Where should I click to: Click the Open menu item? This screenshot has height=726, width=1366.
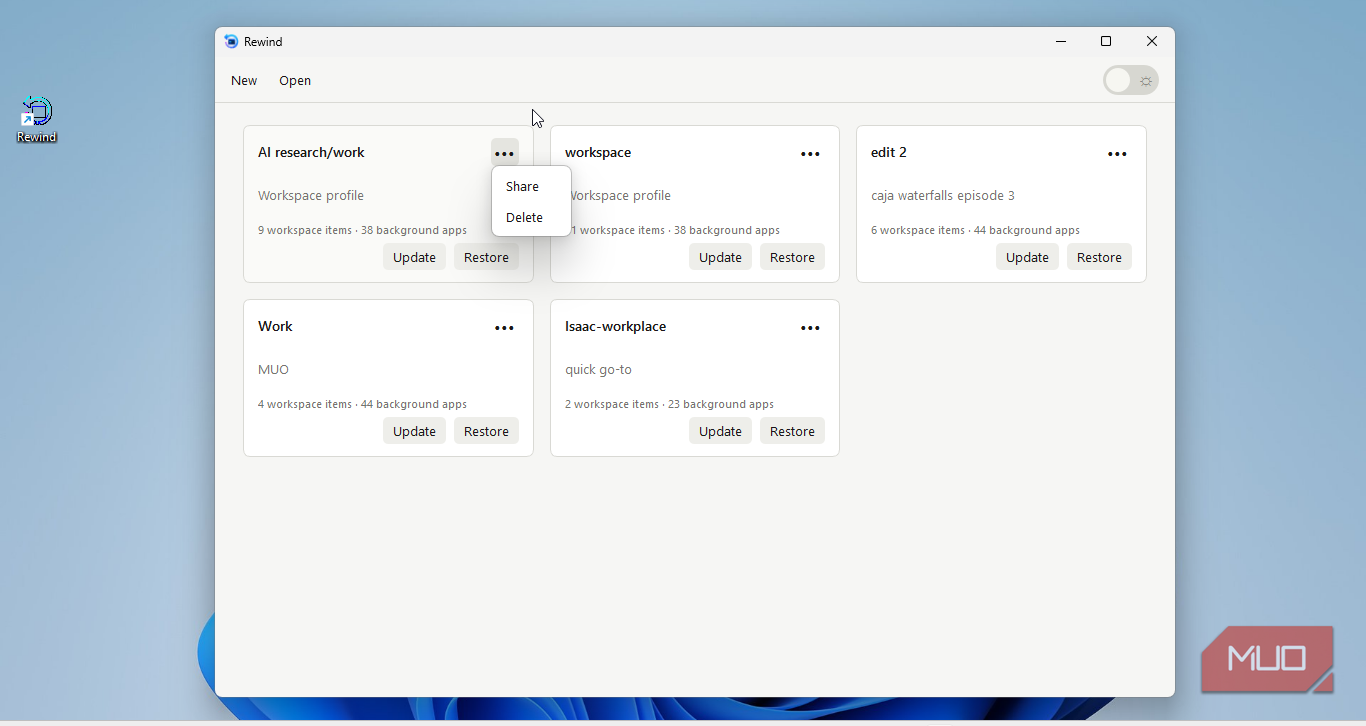(295, 81)
